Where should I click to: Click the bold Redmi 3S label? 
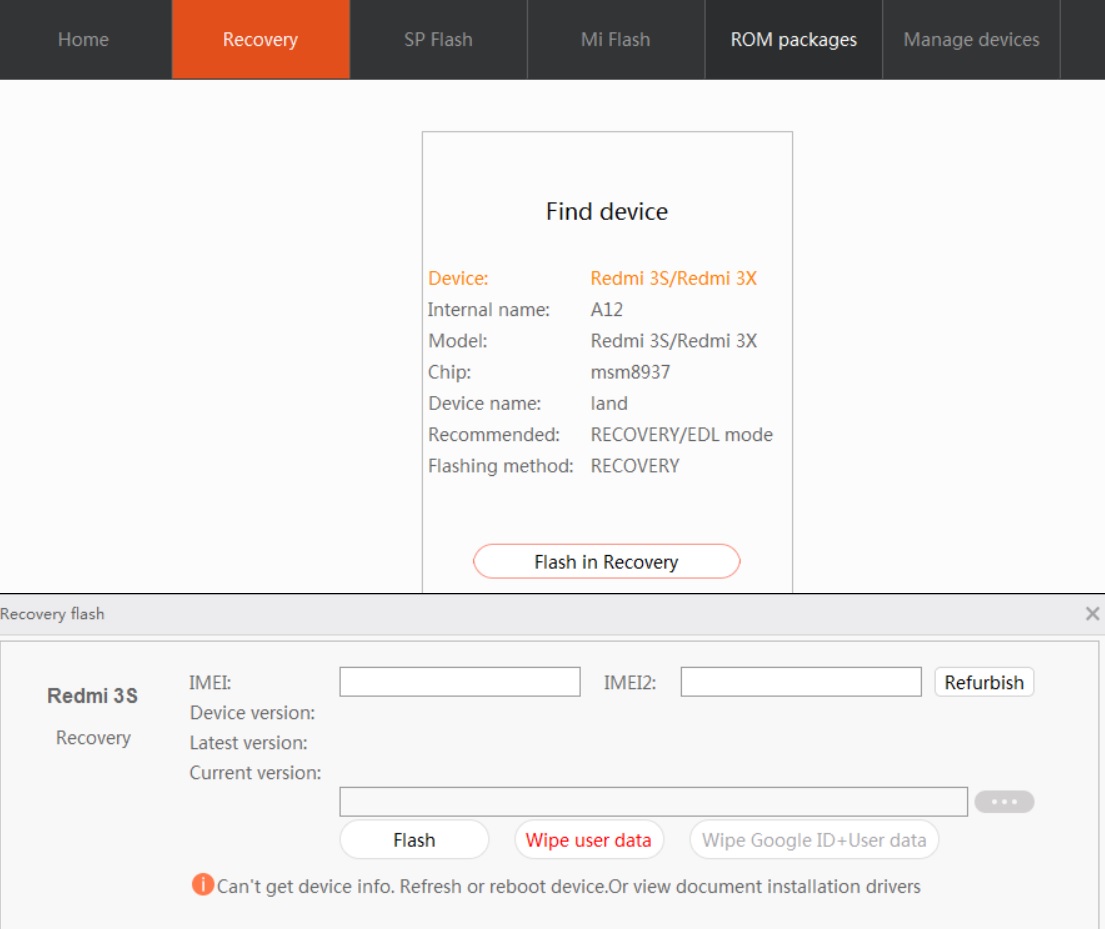[x=92, y=696]
